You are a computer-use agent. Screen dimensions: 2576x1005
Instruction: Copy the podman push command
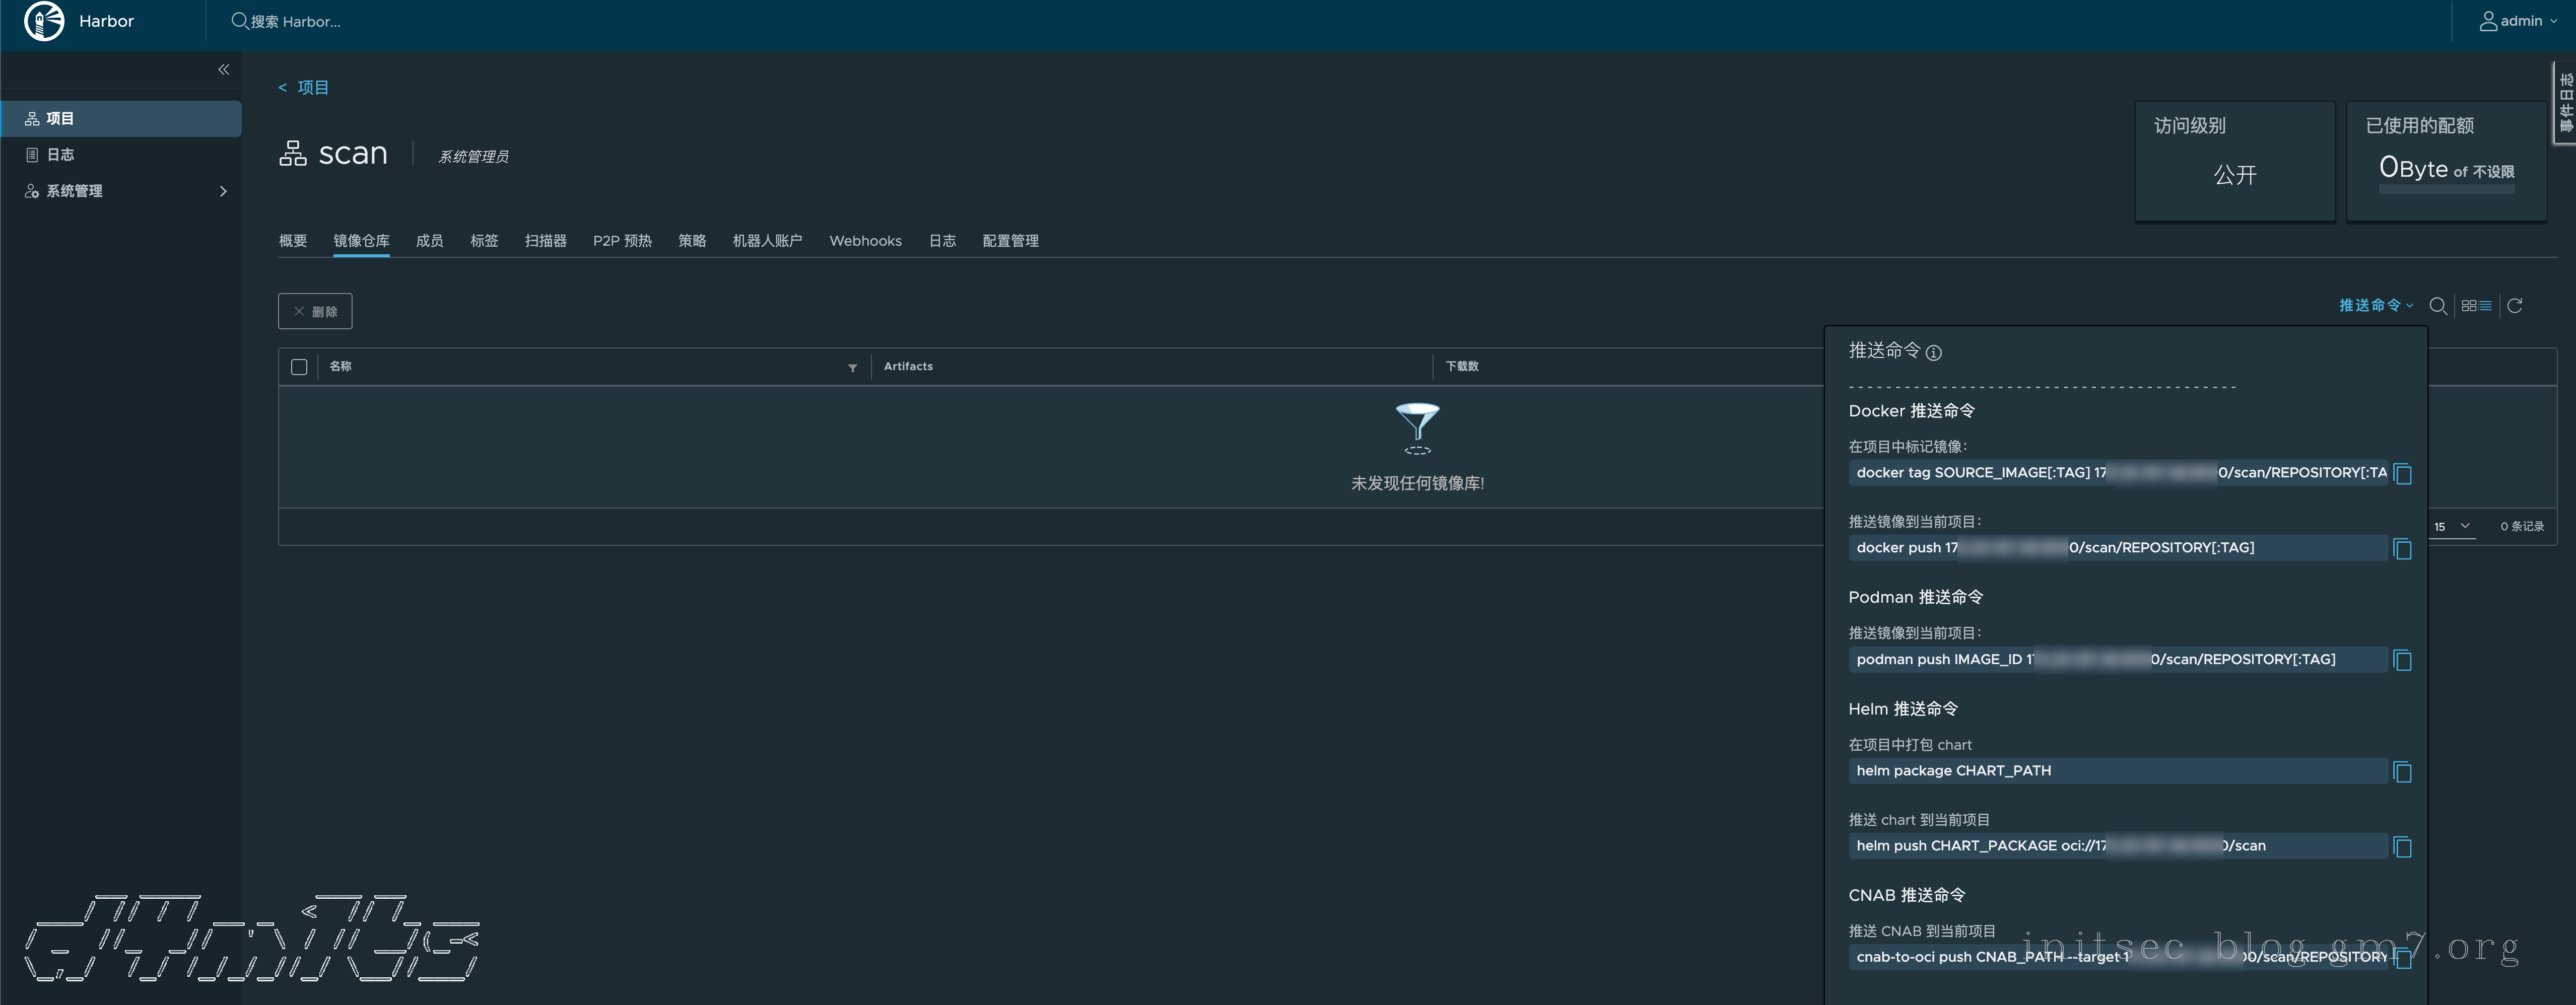point(2403,661)
